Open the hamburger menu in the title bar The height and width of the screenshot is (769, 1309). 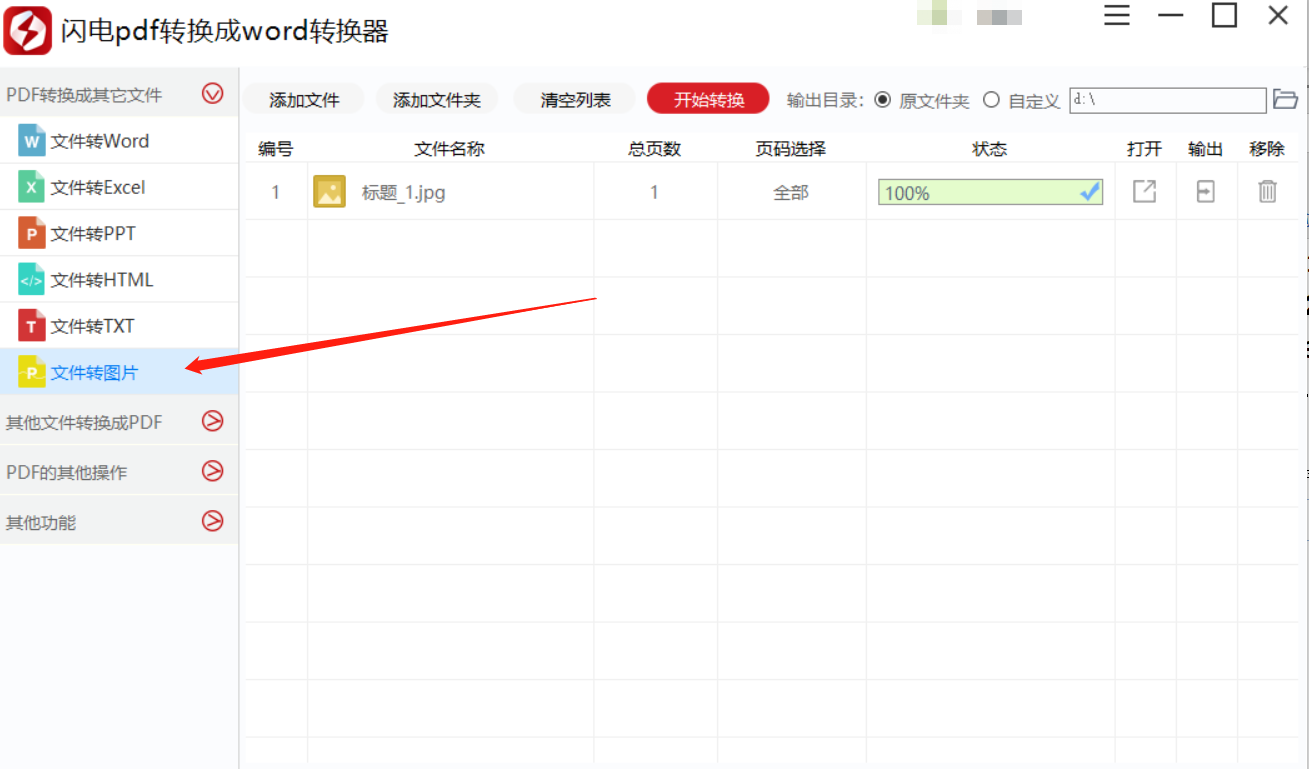[x=1117, y=15]
